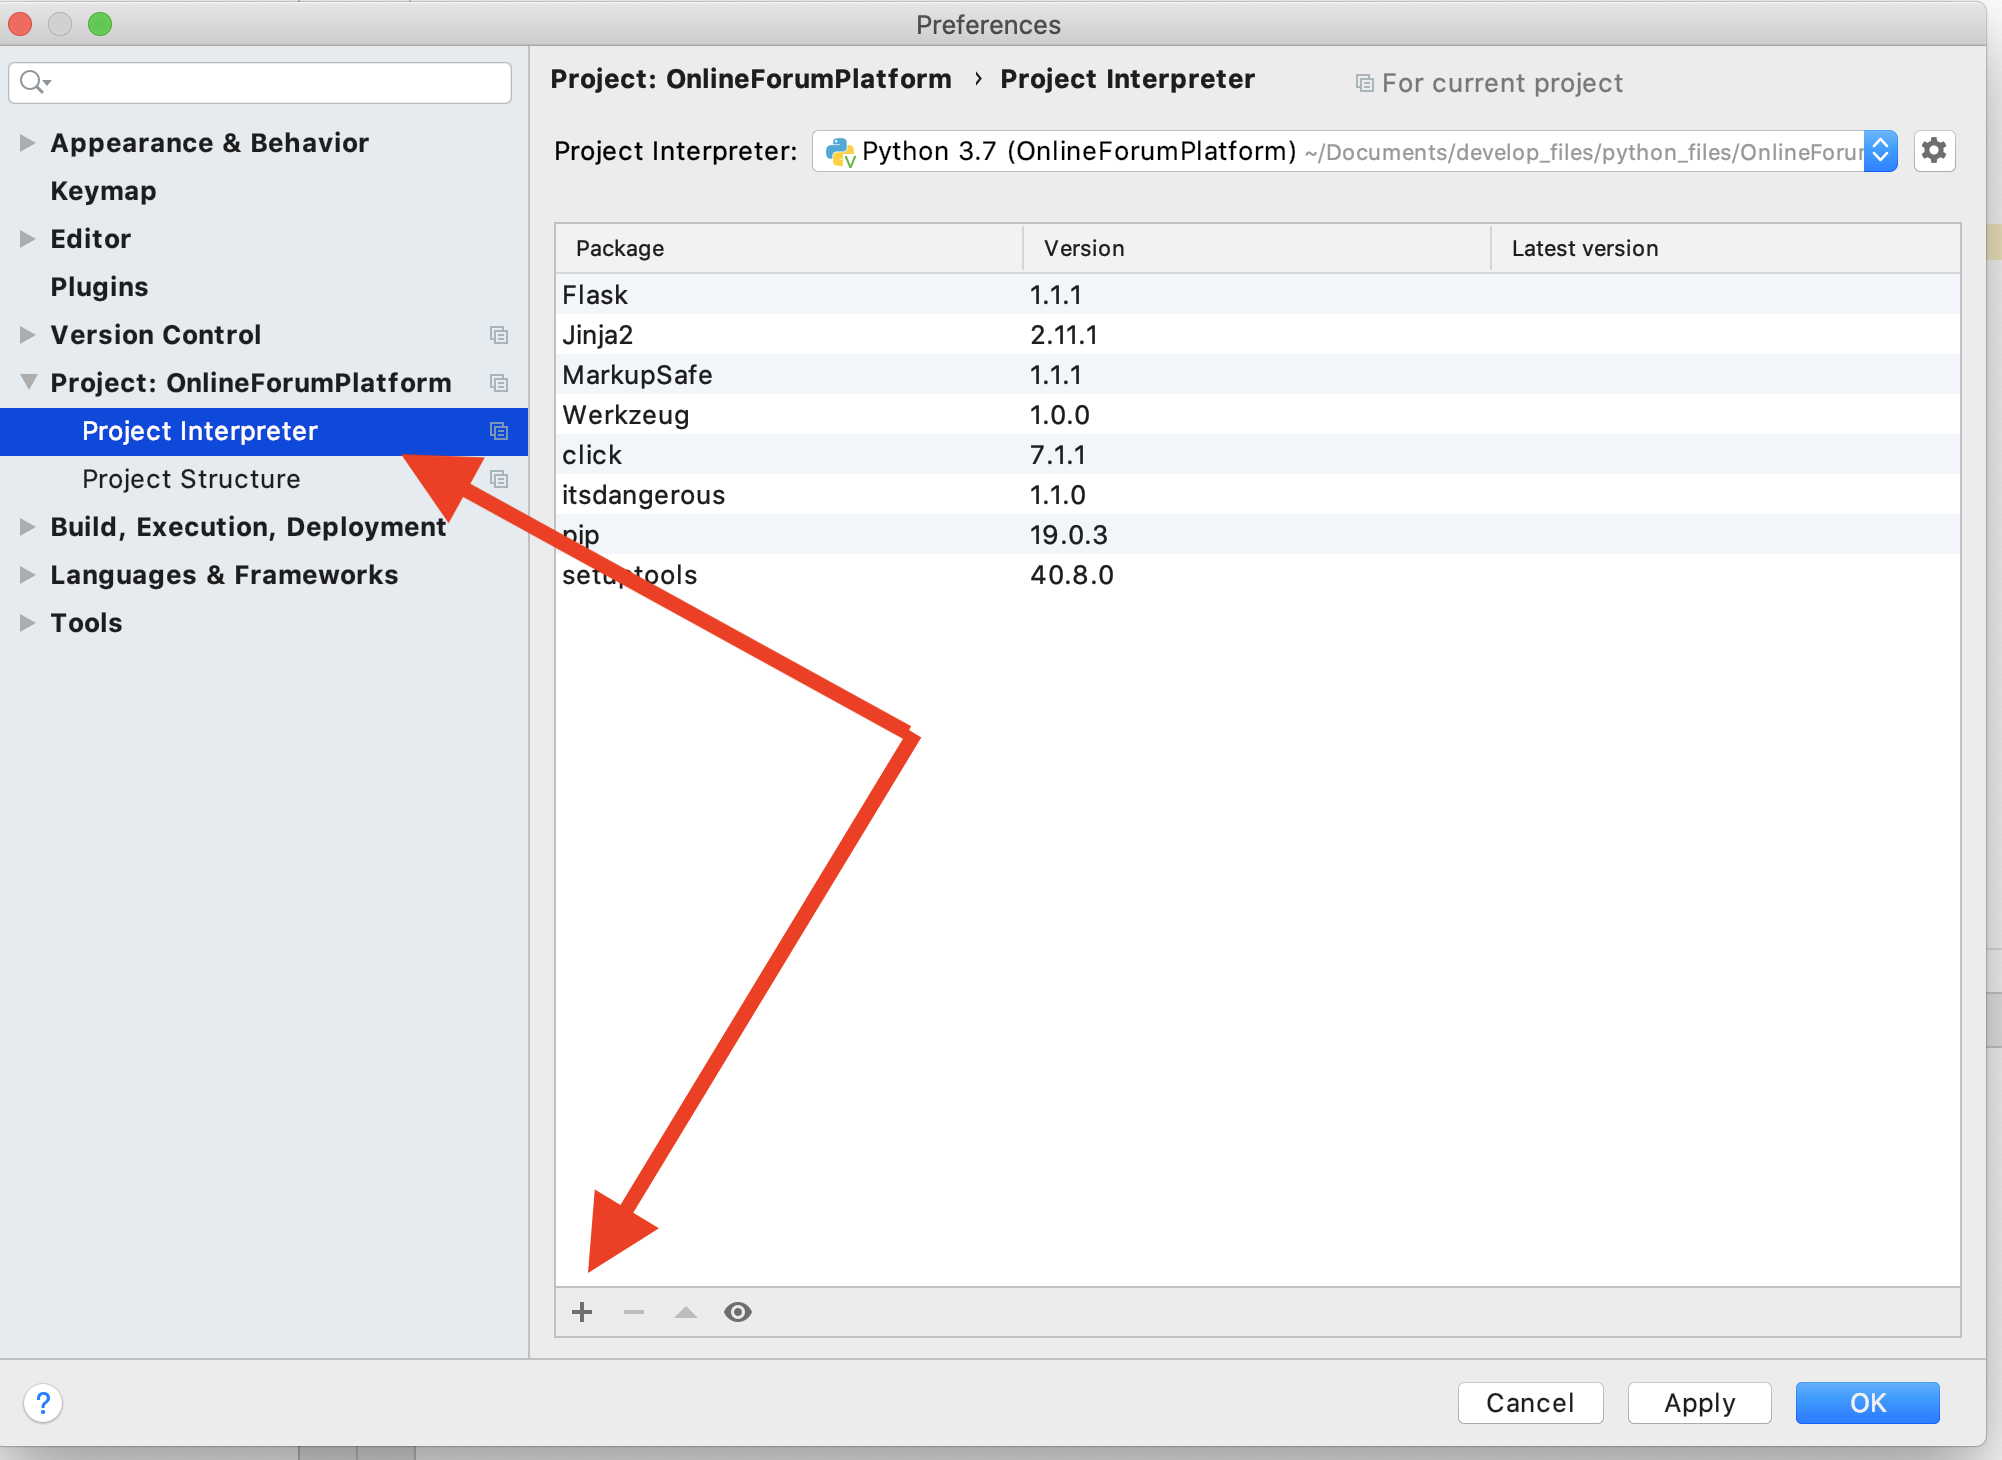
Task: Select Keymap in settings tree
Action: [x=103, y=191]
